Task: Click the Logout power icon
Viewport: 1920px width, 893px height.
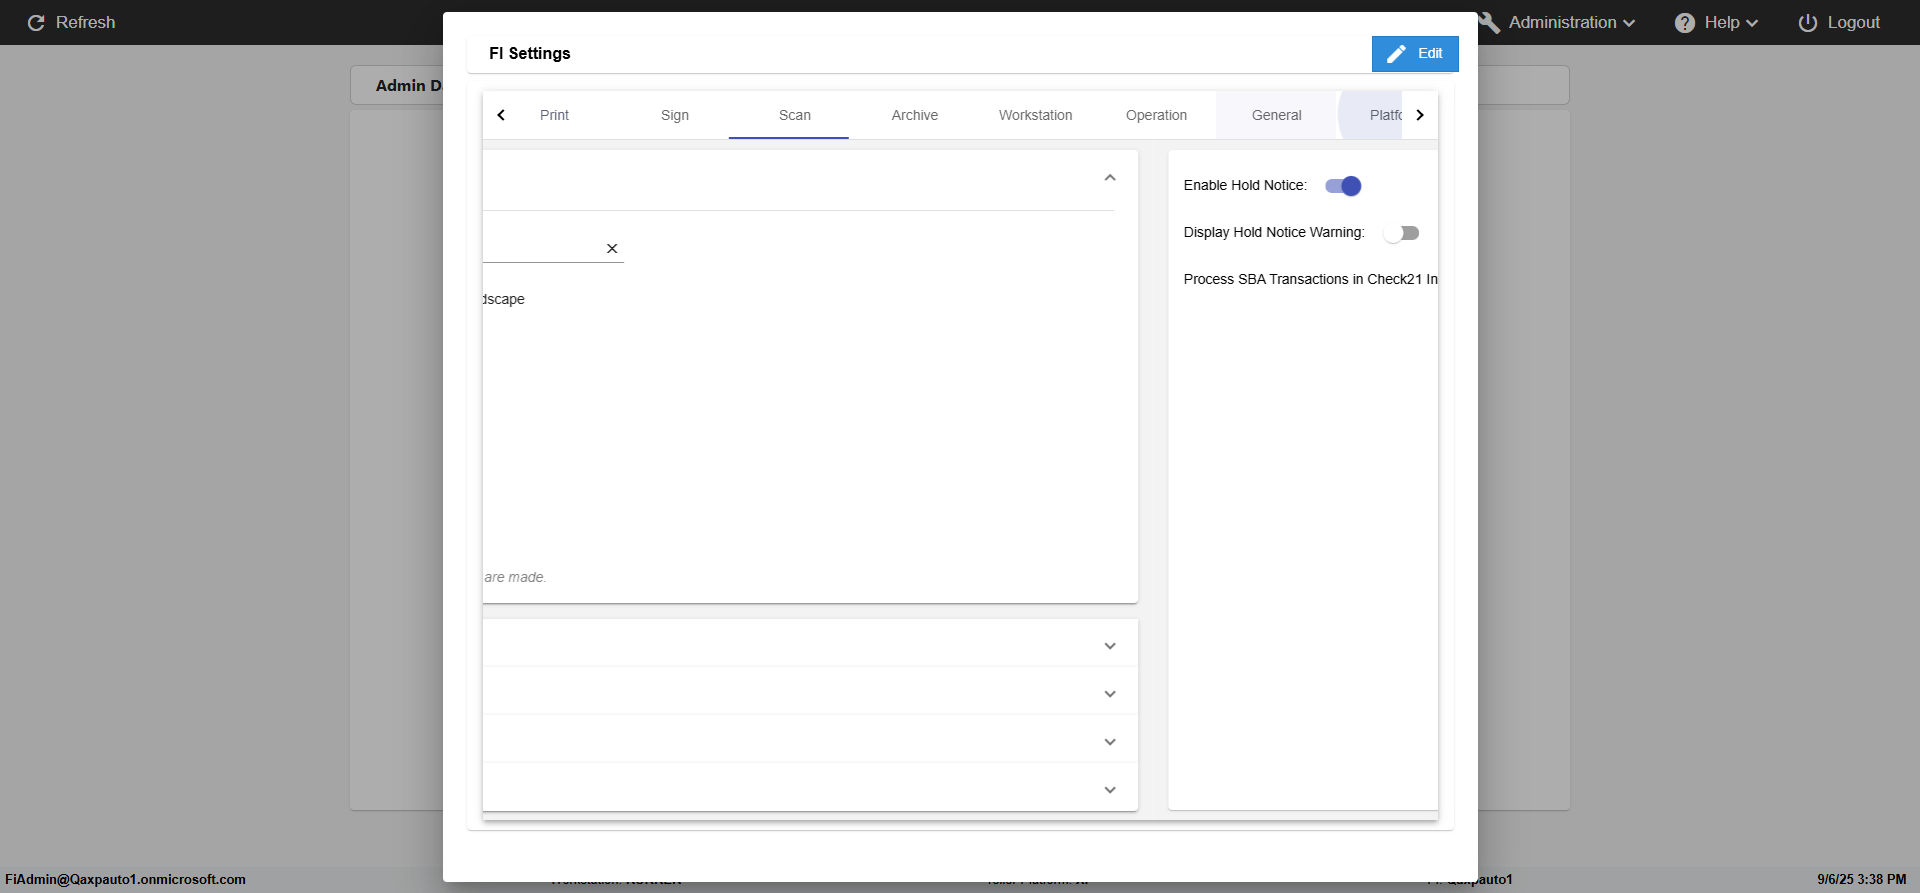Action: tap(1807, 23)
